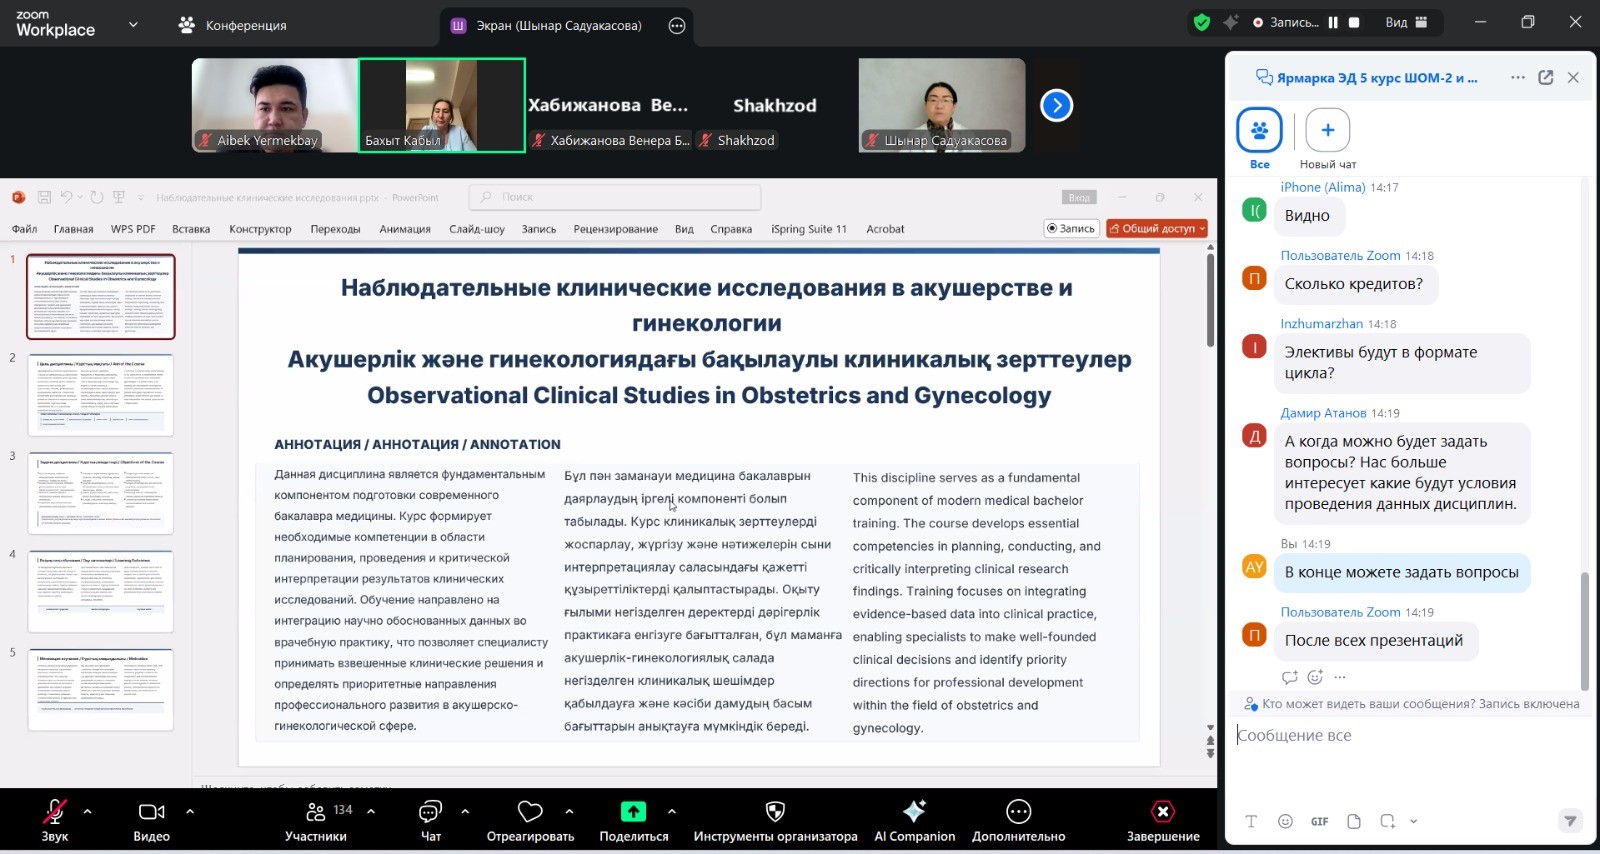Switch to Конференция tab
Screen dimensions: 1600x854
pyautogui.click(x=232, y=25)
